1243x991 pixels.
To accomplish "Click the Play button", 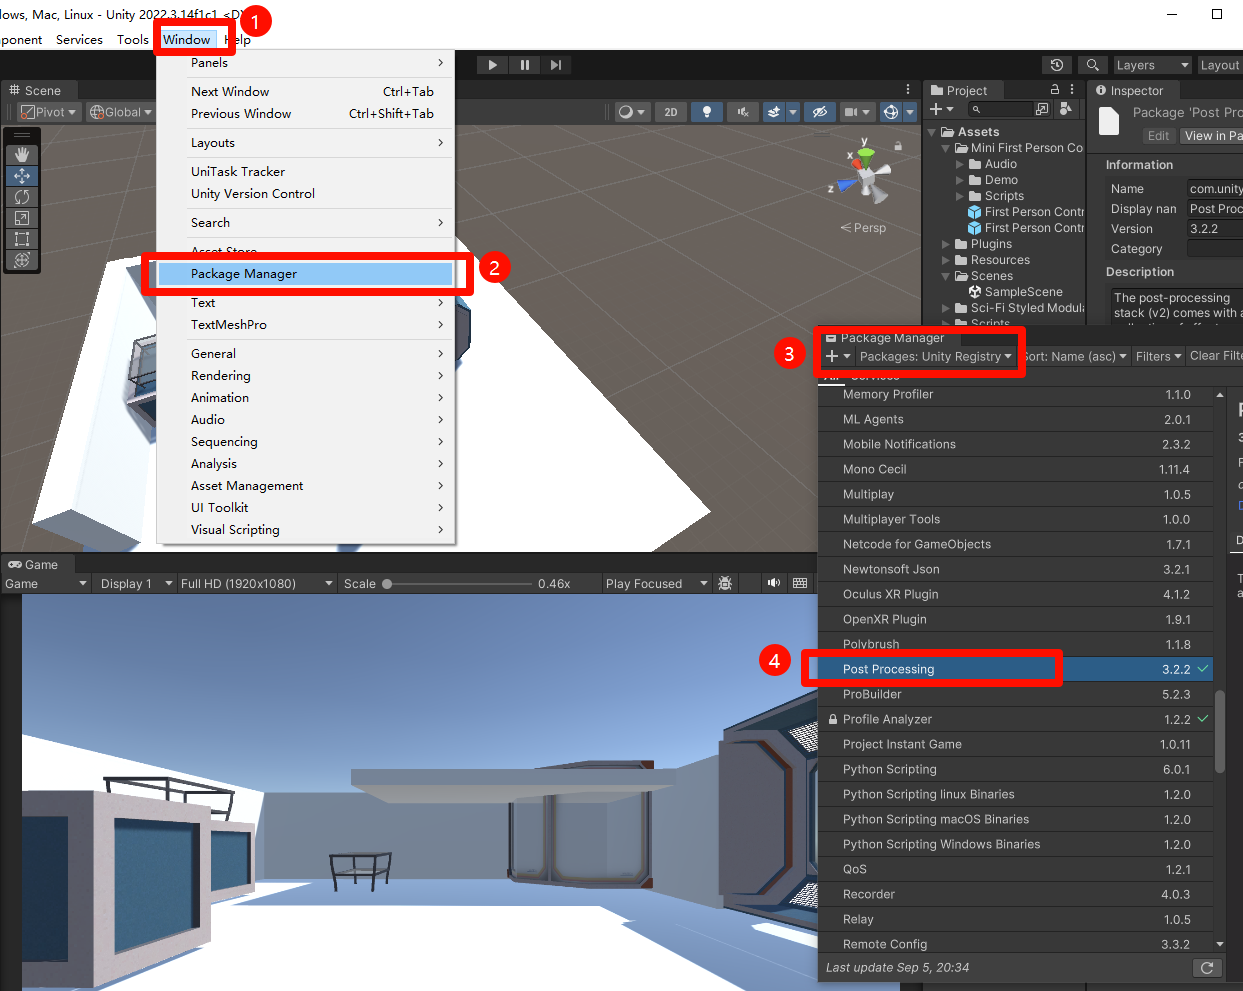I will coord(492,65).
